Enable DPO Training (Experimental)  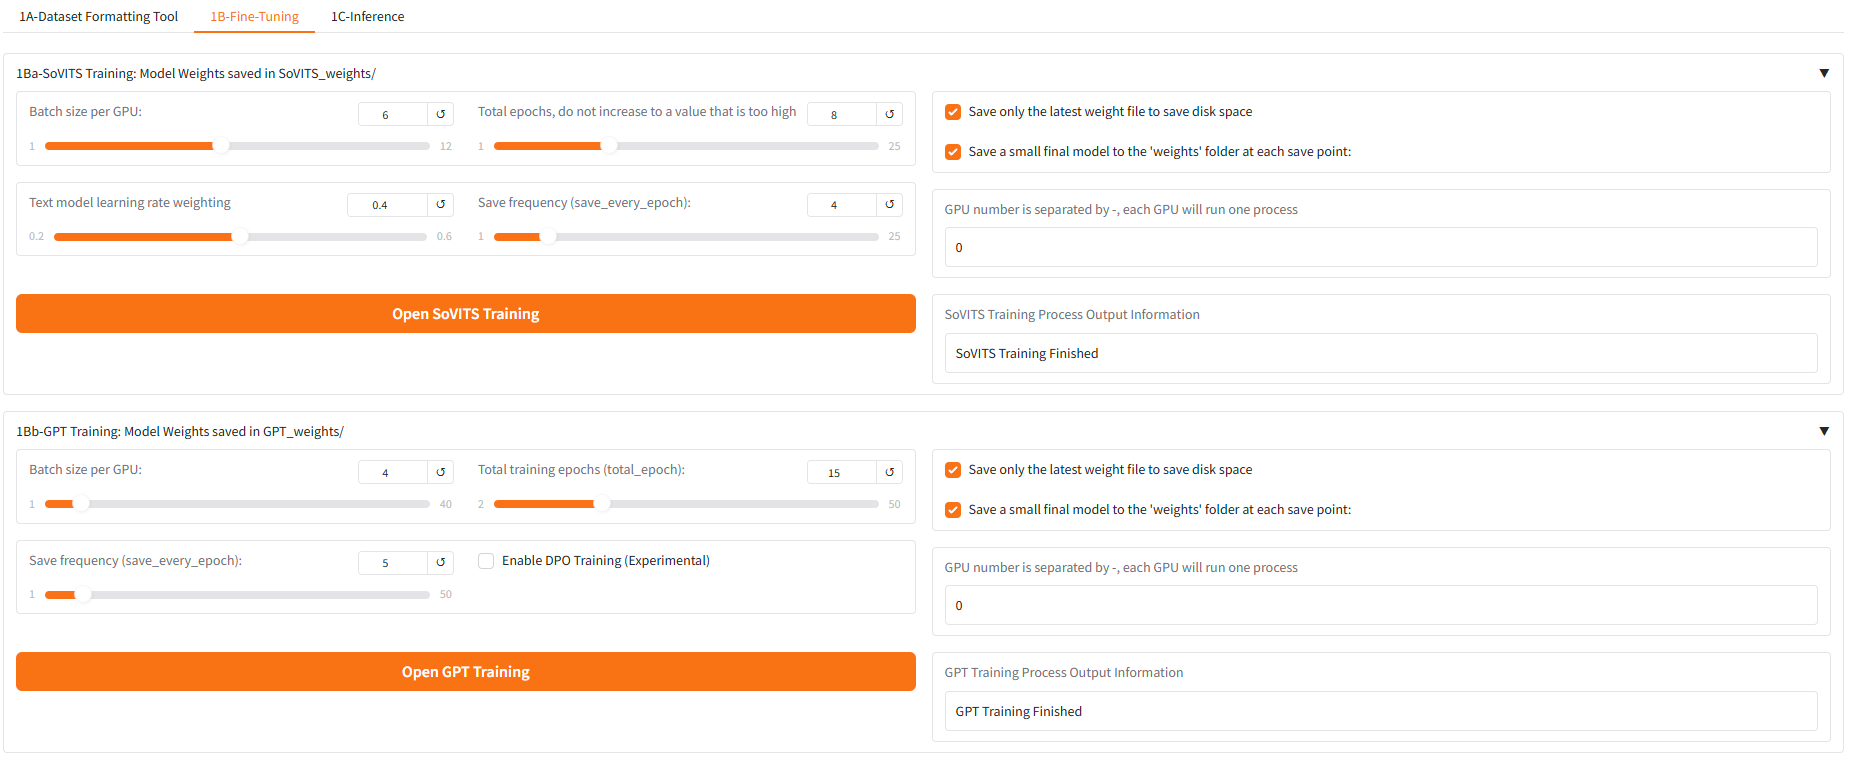tap(486, 561)
